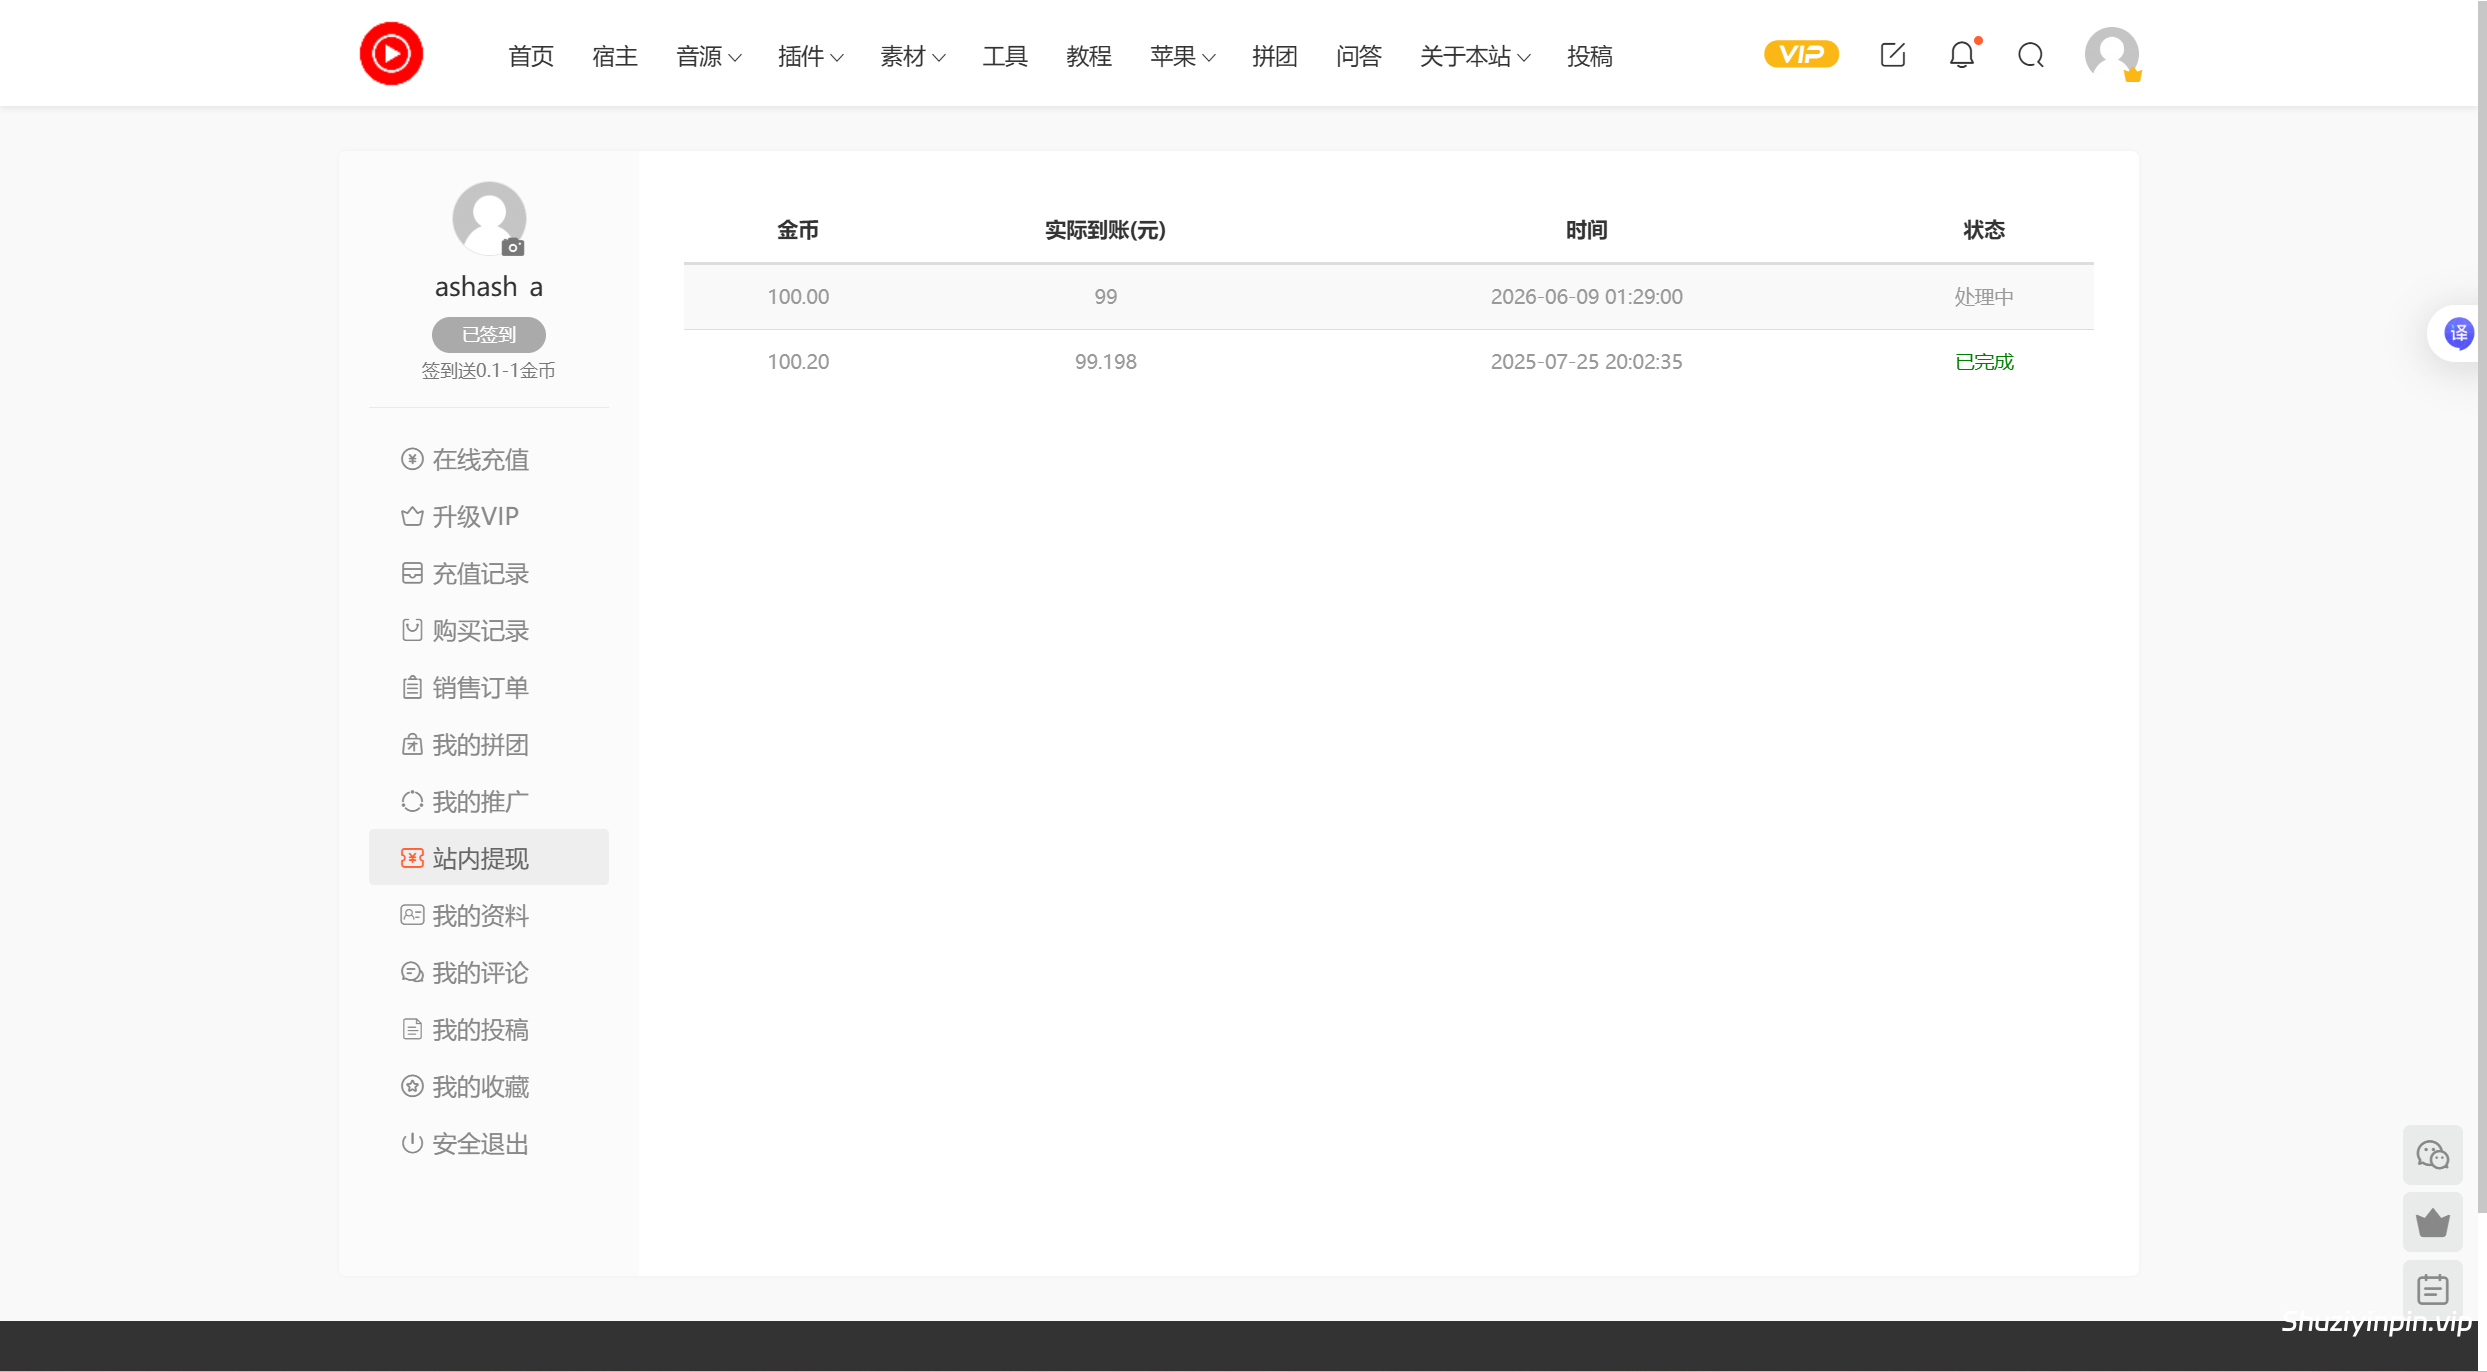Click the 在线充值 coin icon
The width and height of the screenshot is (2487, 1372).
412,459
